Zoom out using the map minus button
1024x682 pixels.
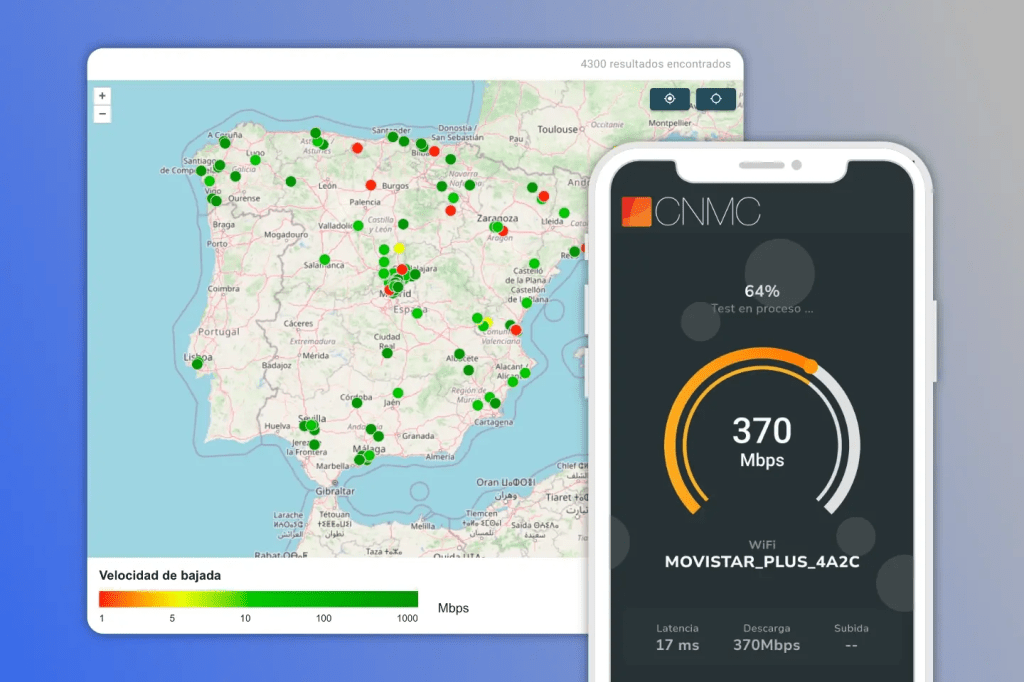[102, 113]
